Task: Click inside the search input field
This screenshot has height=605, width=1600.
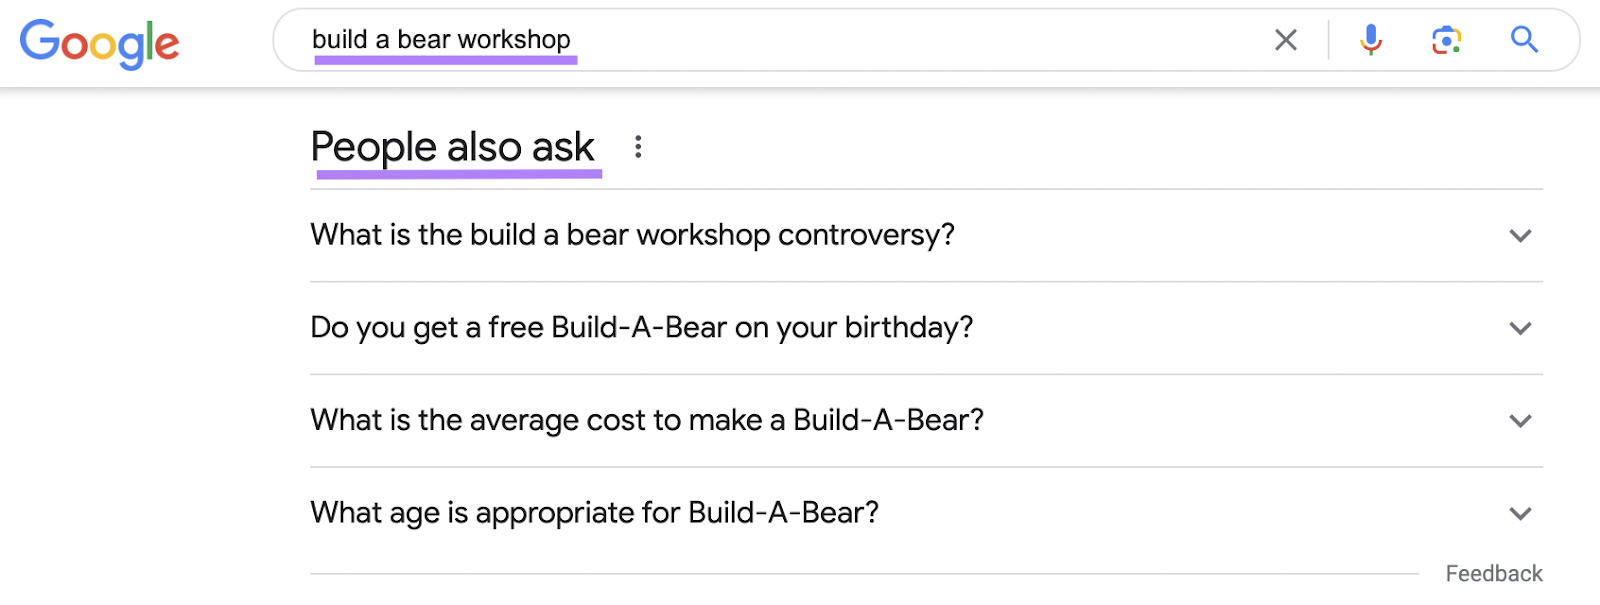Action: click(700, 40)
